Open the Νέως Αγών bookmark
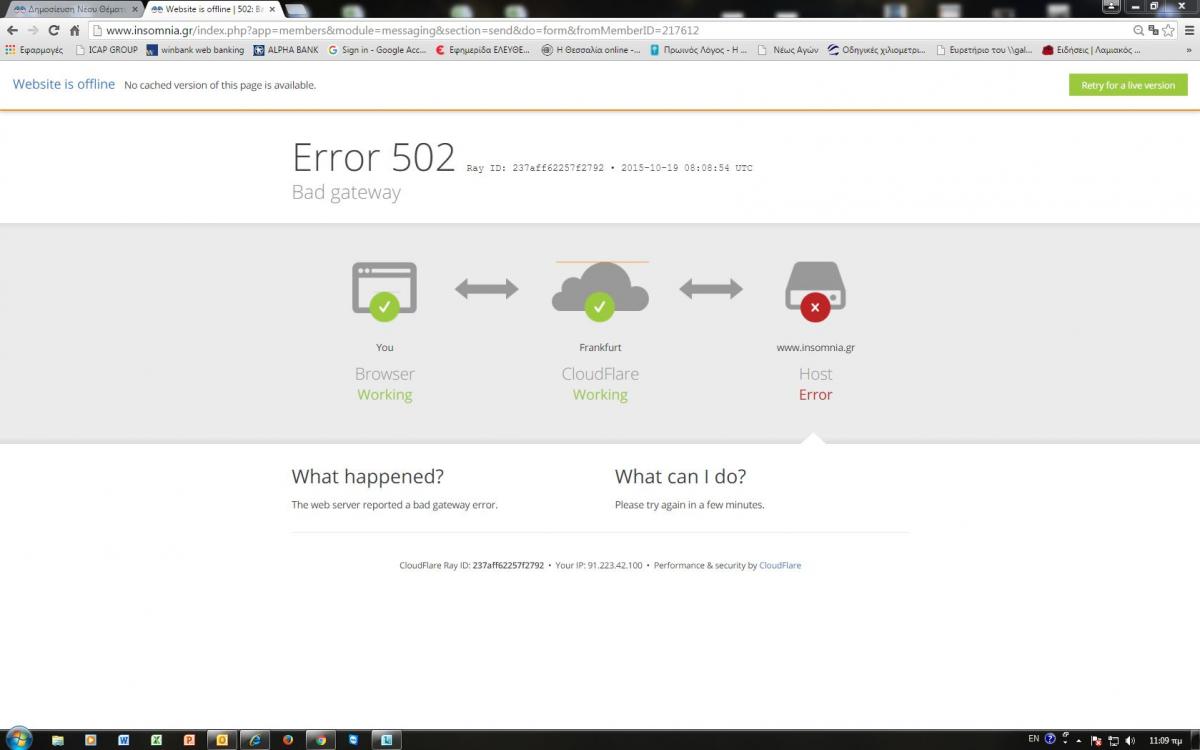 (788, 49)
